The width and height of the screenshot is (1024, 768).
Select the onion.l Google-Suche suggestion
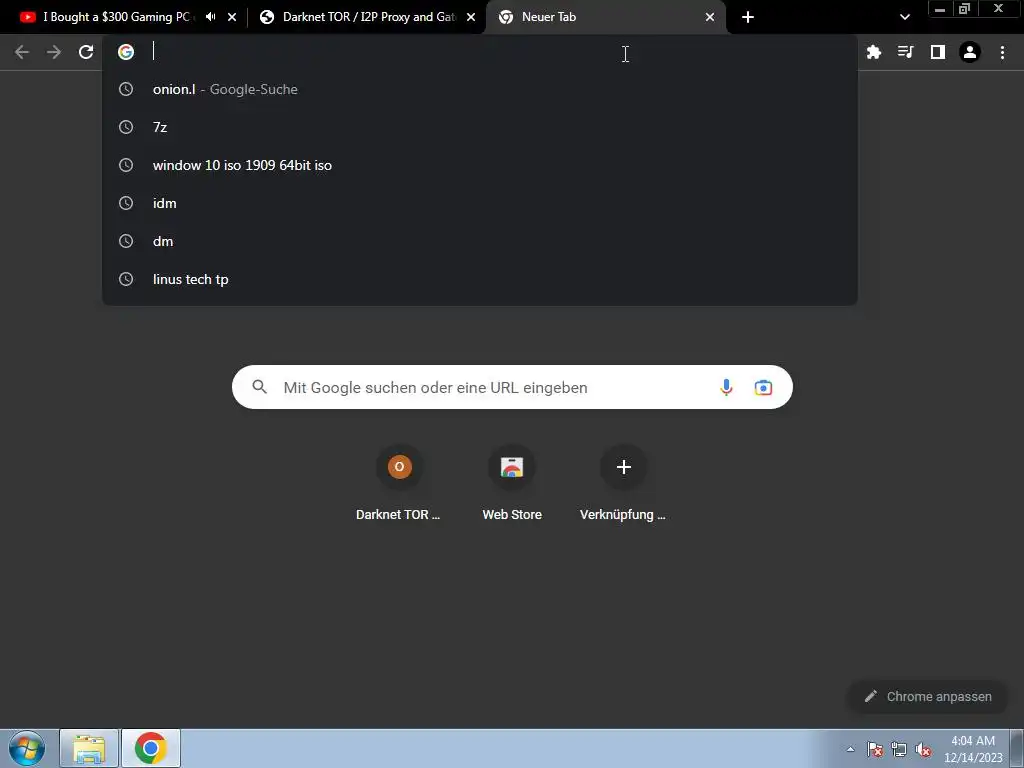click(480, 89)
